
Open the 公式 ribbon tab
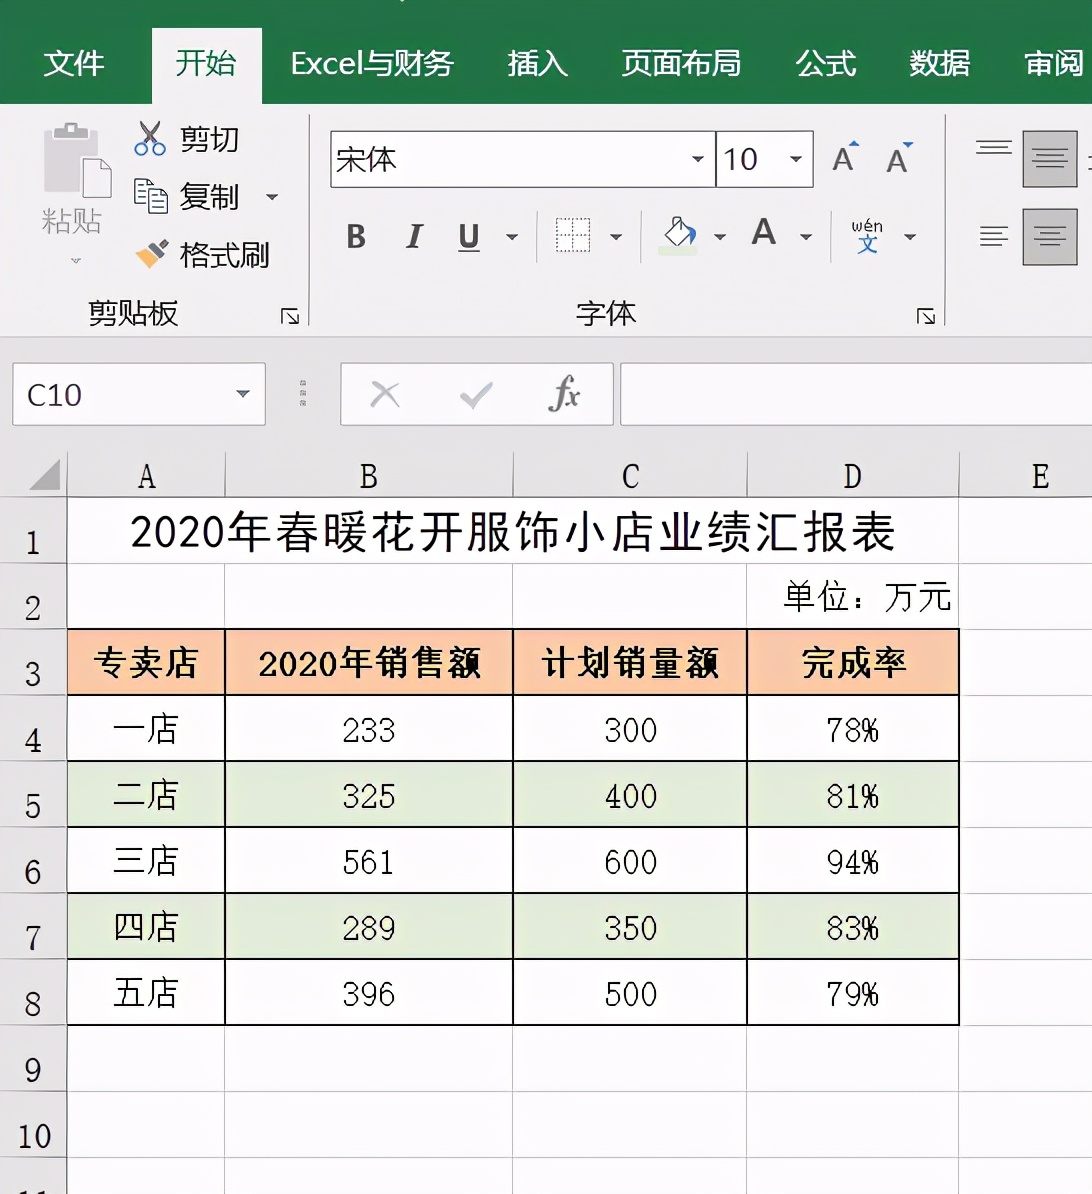pos(825,64)
